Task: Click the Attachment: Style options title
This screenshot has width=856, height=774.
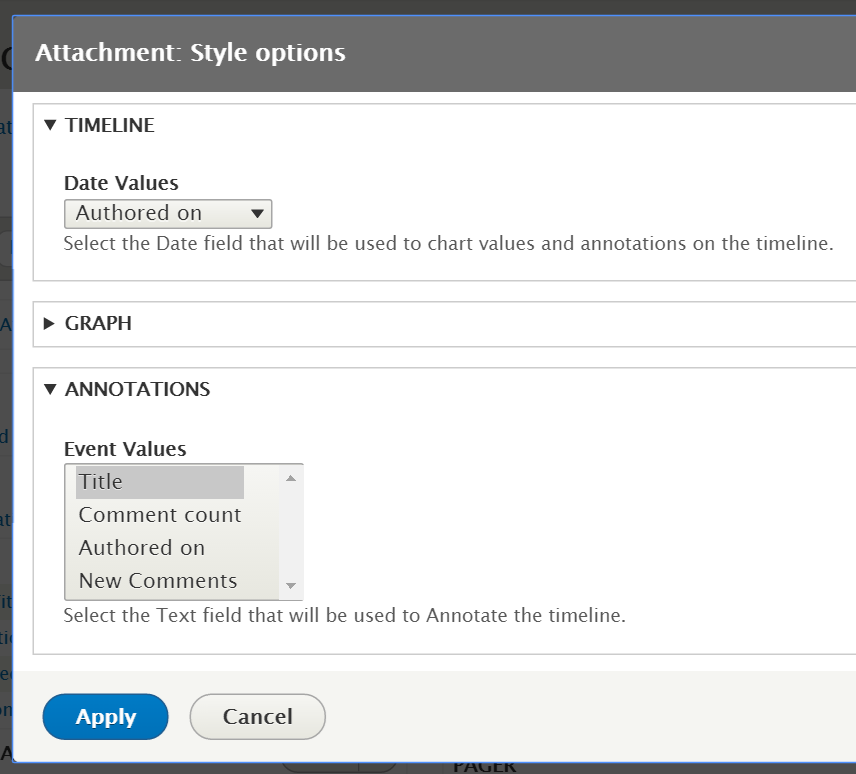Action: coord(190,53)
